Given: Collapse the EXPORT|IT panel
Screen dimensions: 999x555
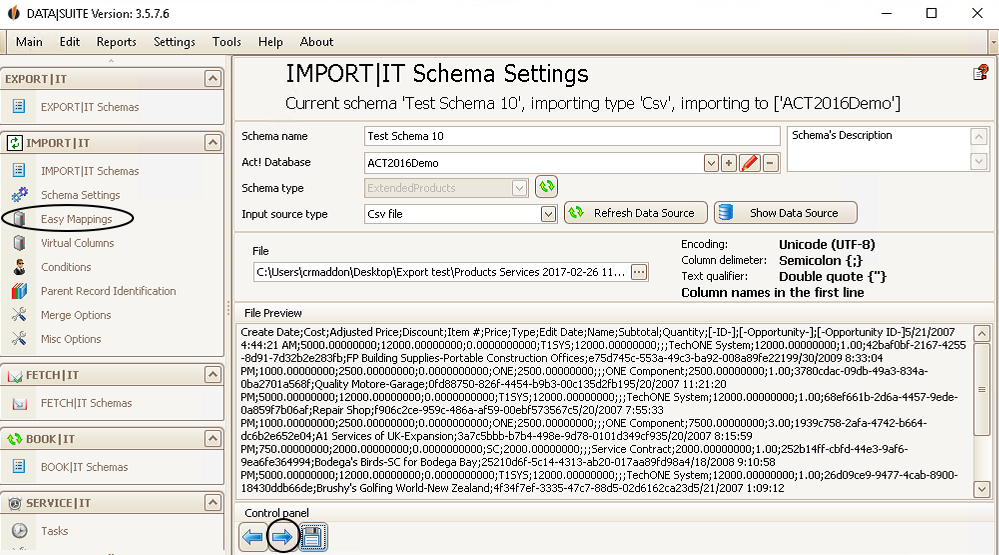Looking at the screenshot, I should point(213,78).
